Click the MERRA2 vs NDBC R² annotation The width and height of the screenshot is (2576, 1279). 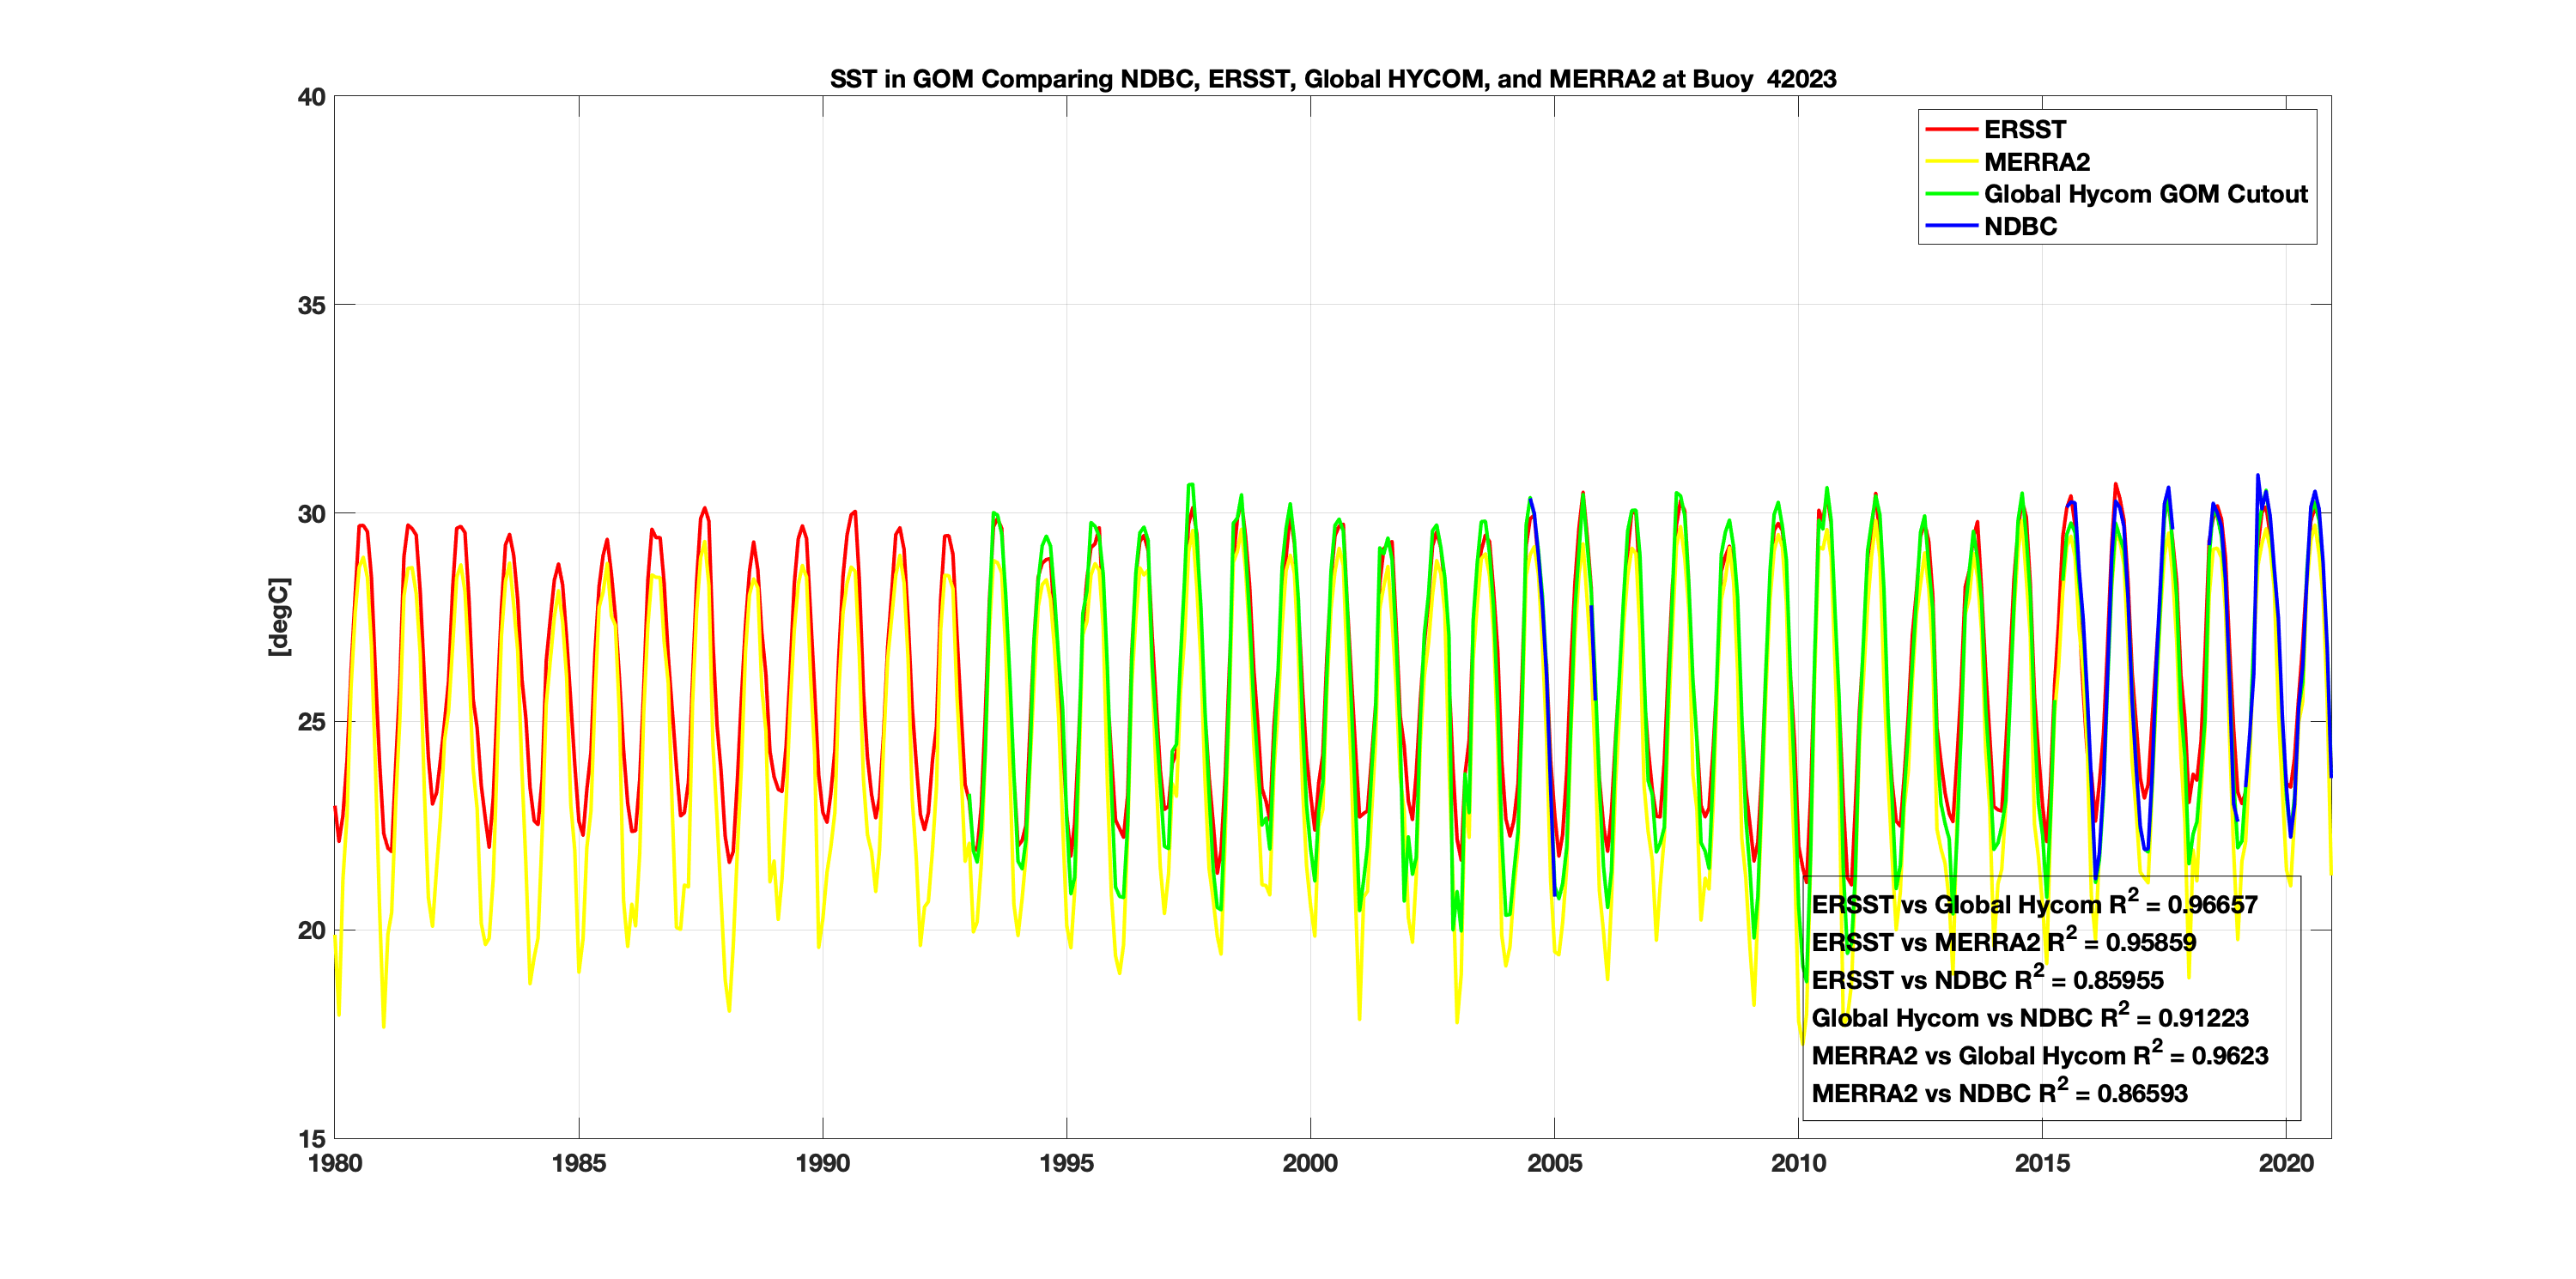[x=1999, y=1093]
